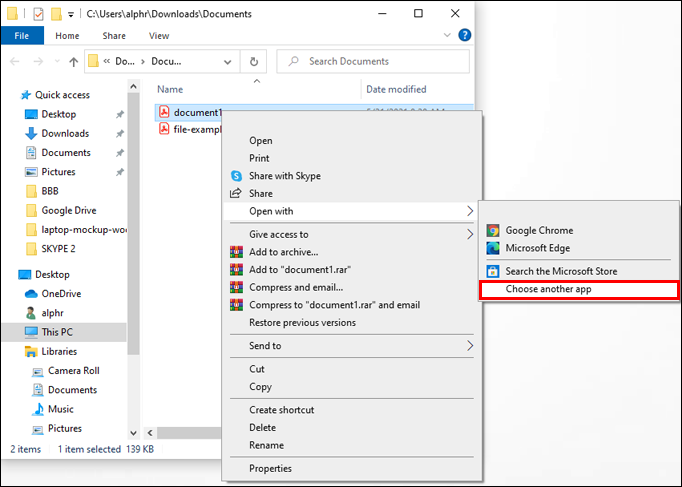Click the horizontal scroll left arrow
Viewport: 682px width, 487px height.
150,433
